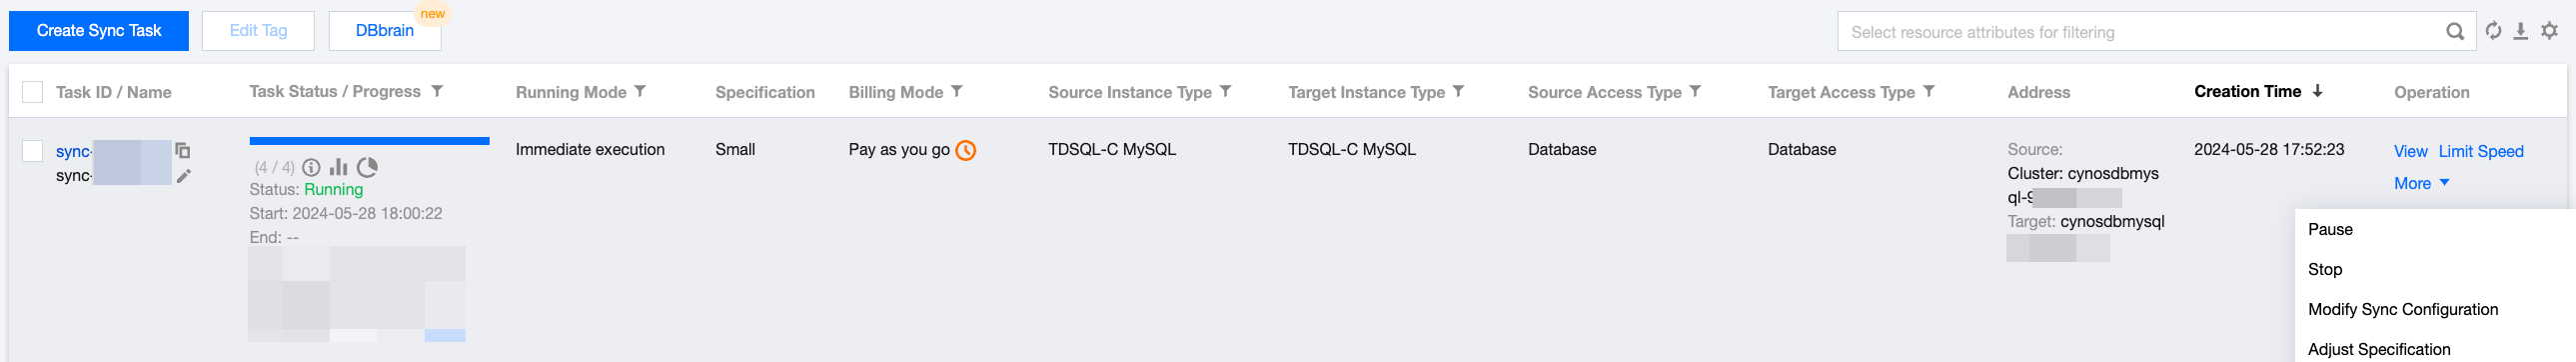Filter by Task Status / Progress
Viewport: 2576px width, 362px height.
(x=437, y=91)
